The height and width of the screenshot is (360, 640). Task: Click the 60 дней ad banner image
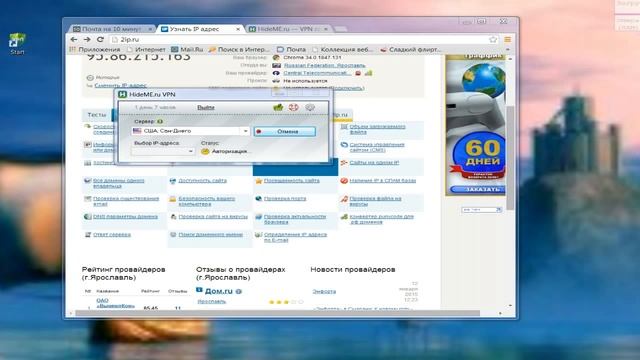point(476,124)
